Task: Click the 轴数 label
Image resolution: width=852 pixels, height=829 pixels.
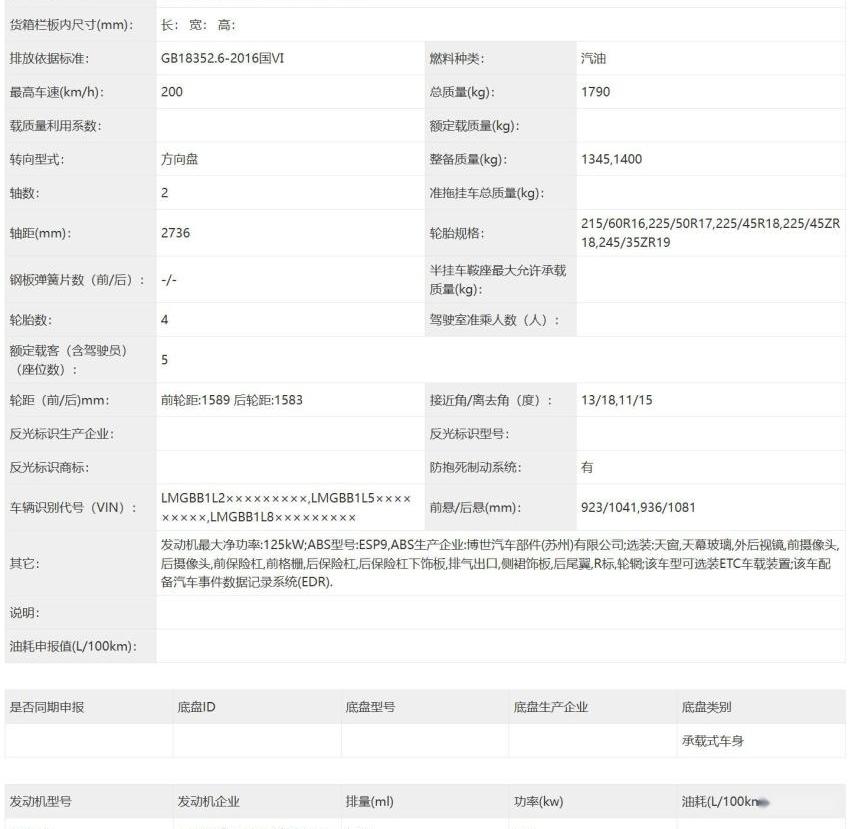Action: pos(24,193)
